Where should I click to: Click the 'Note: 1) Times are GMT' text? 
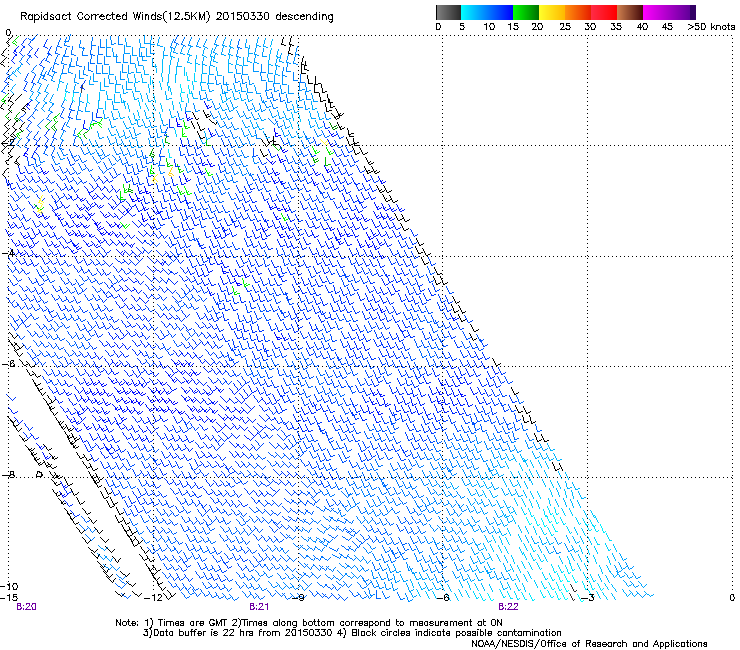(x=171, y=623)
